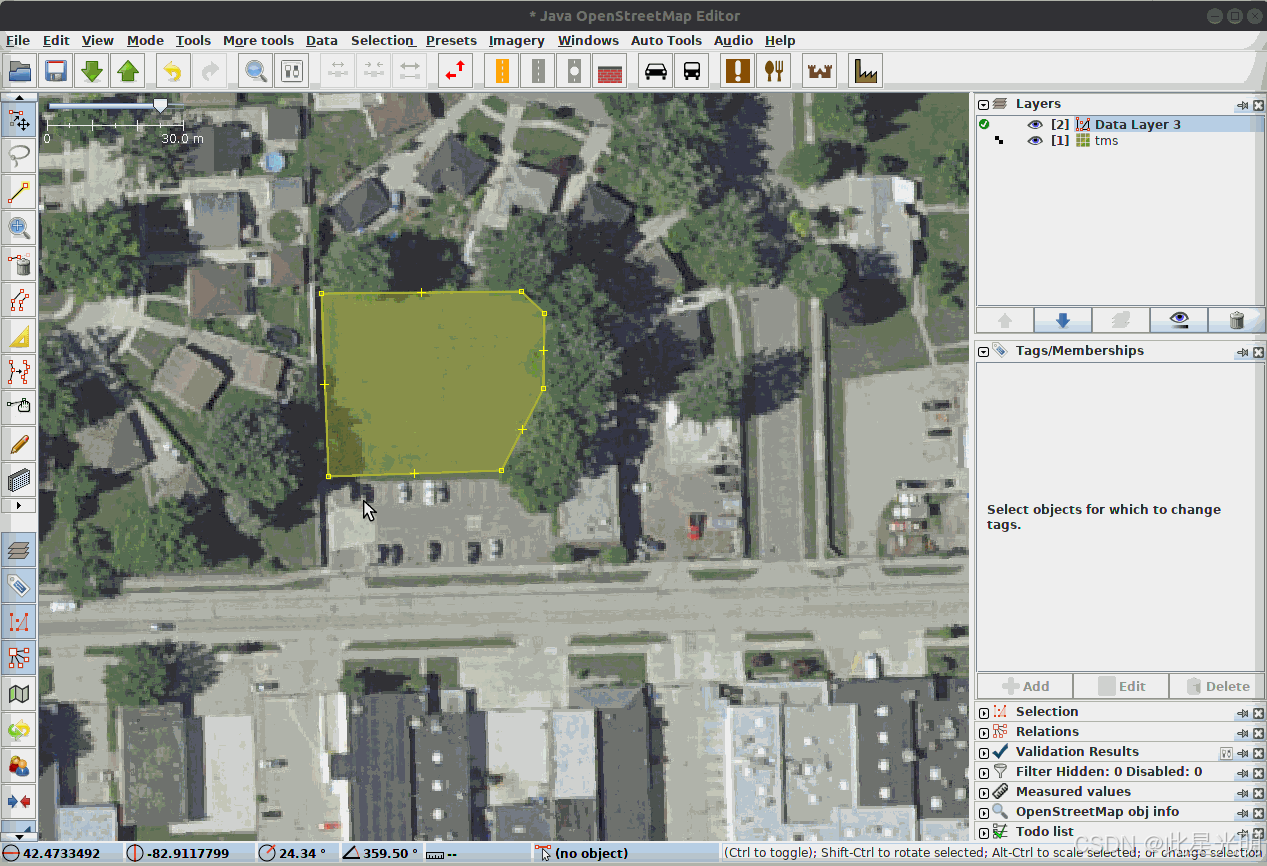Activate the Draw nodes tool

click(x=19, y=191)
